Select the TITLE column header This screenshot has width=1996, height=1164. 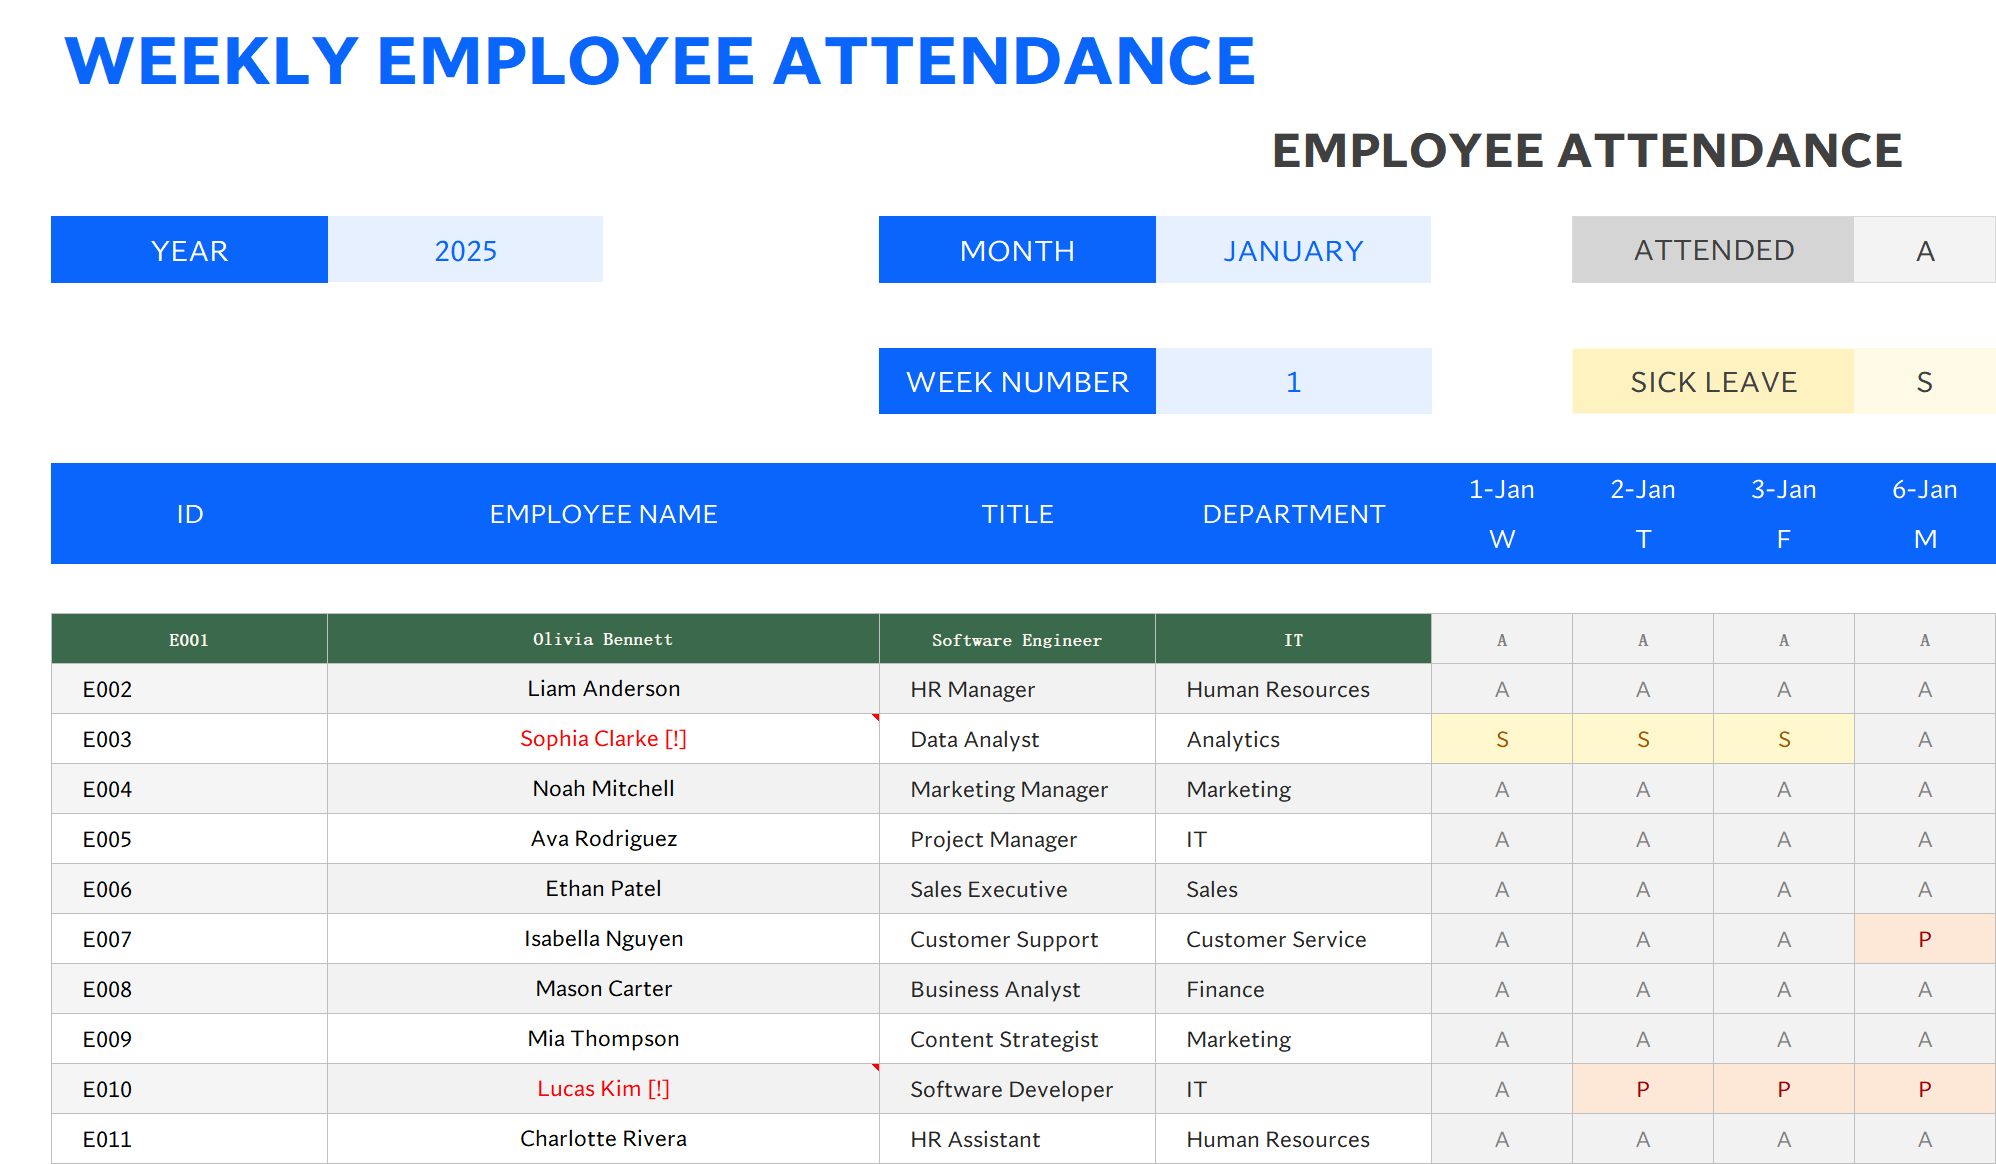1017,514
